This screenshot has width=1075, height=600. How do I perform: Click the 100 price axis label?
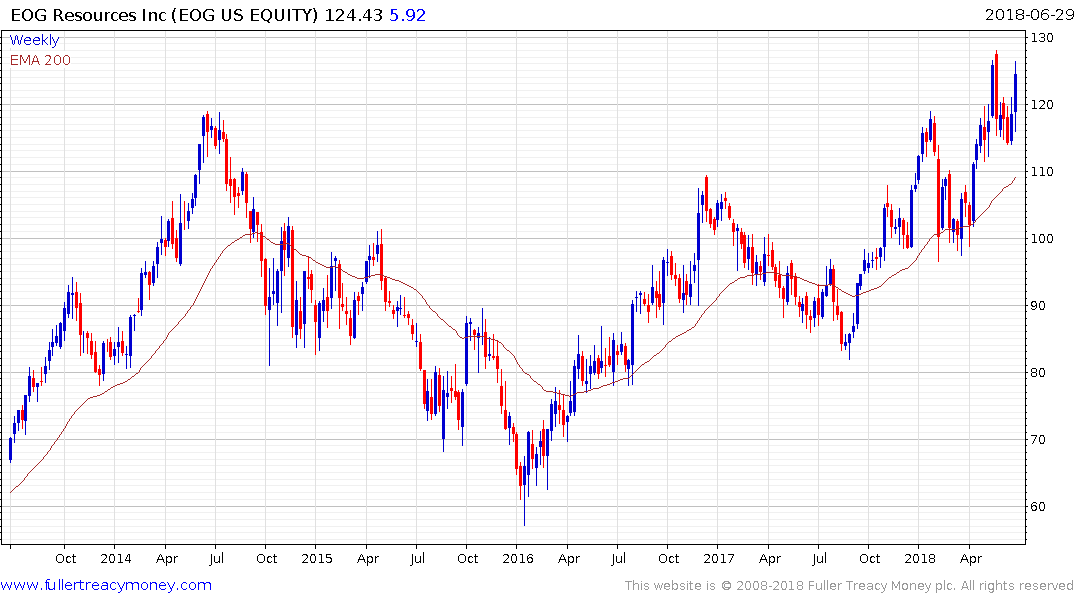[1042, 239]
